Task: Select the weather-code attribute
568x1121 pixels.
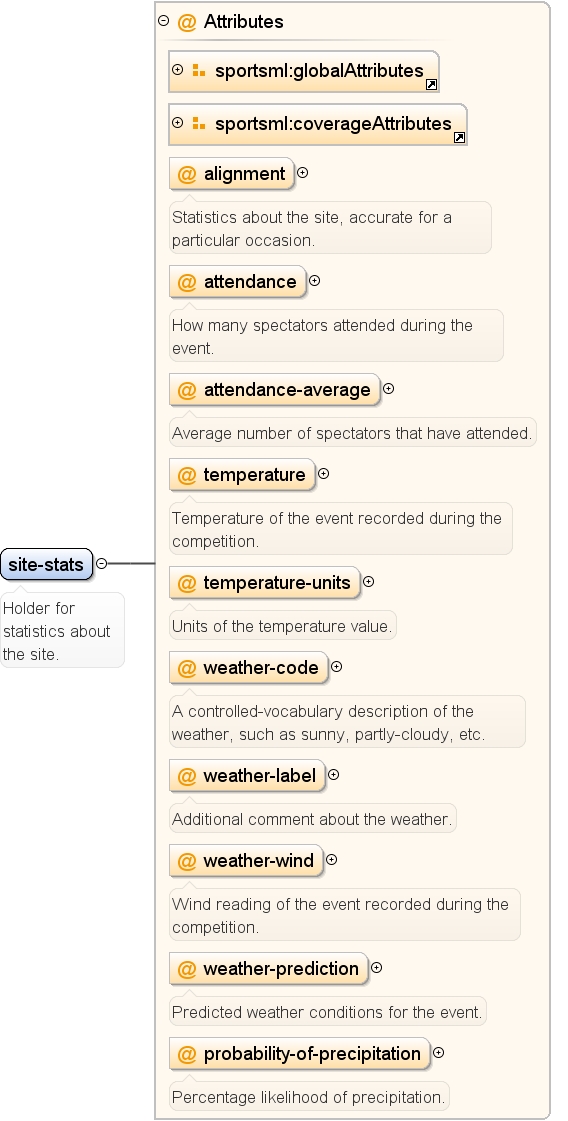Action: click(249, 668)
